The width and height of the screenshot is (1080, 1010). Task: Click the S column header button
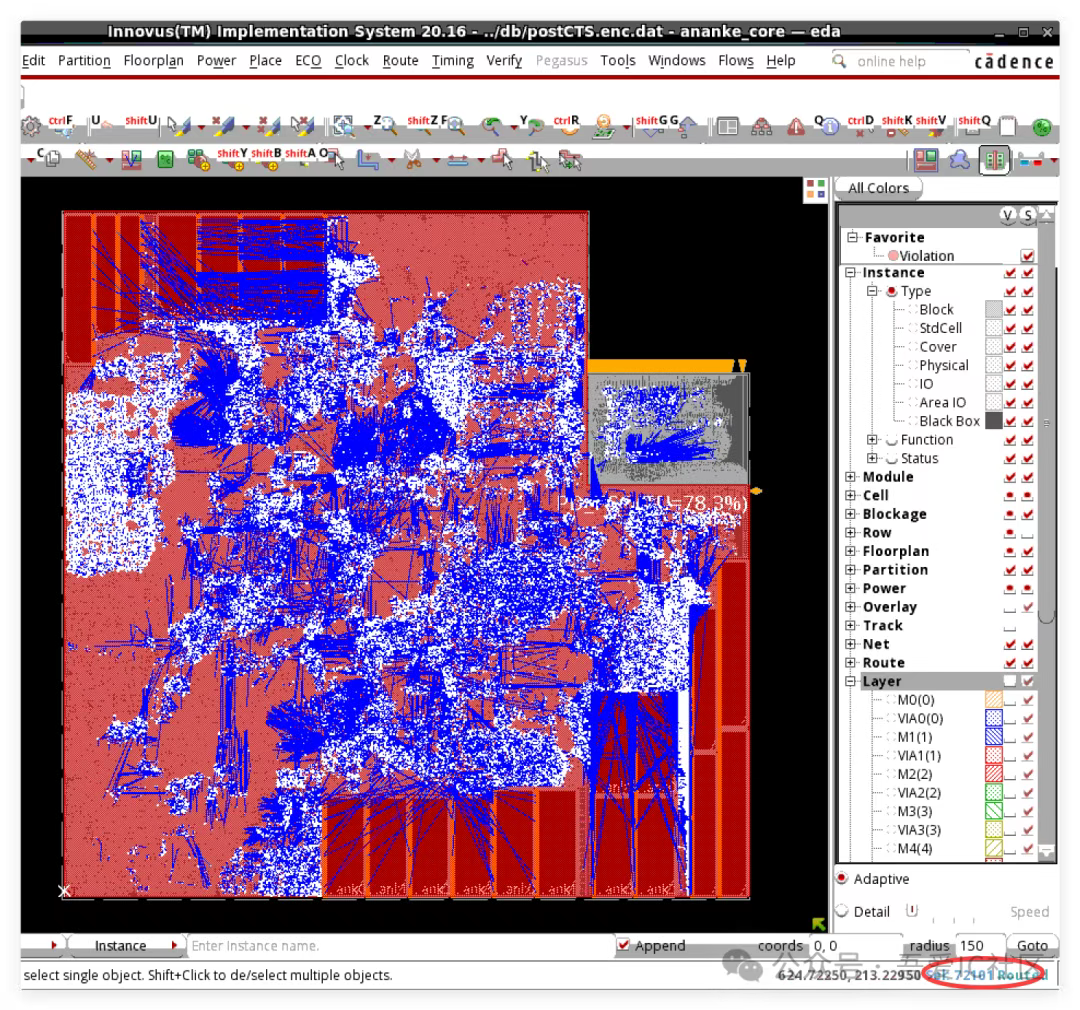(1028, 216)
